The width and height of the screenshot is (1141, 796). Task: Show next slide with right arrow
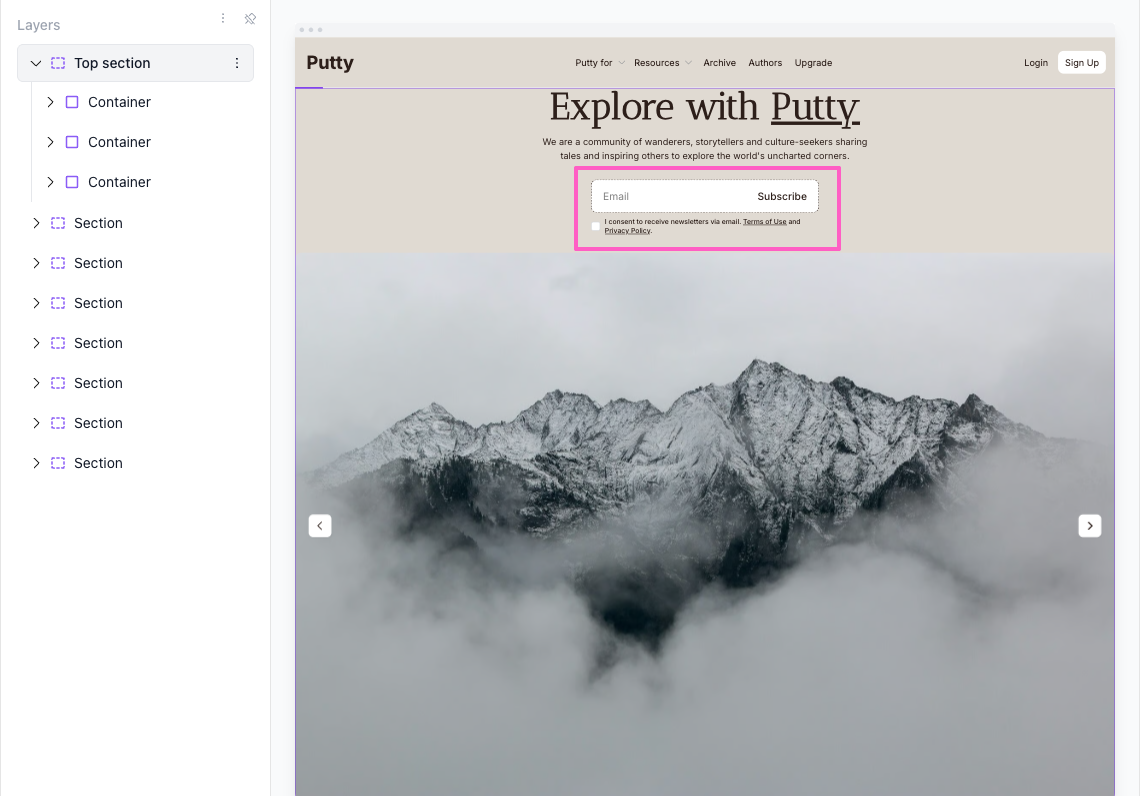click(1089, 525)
